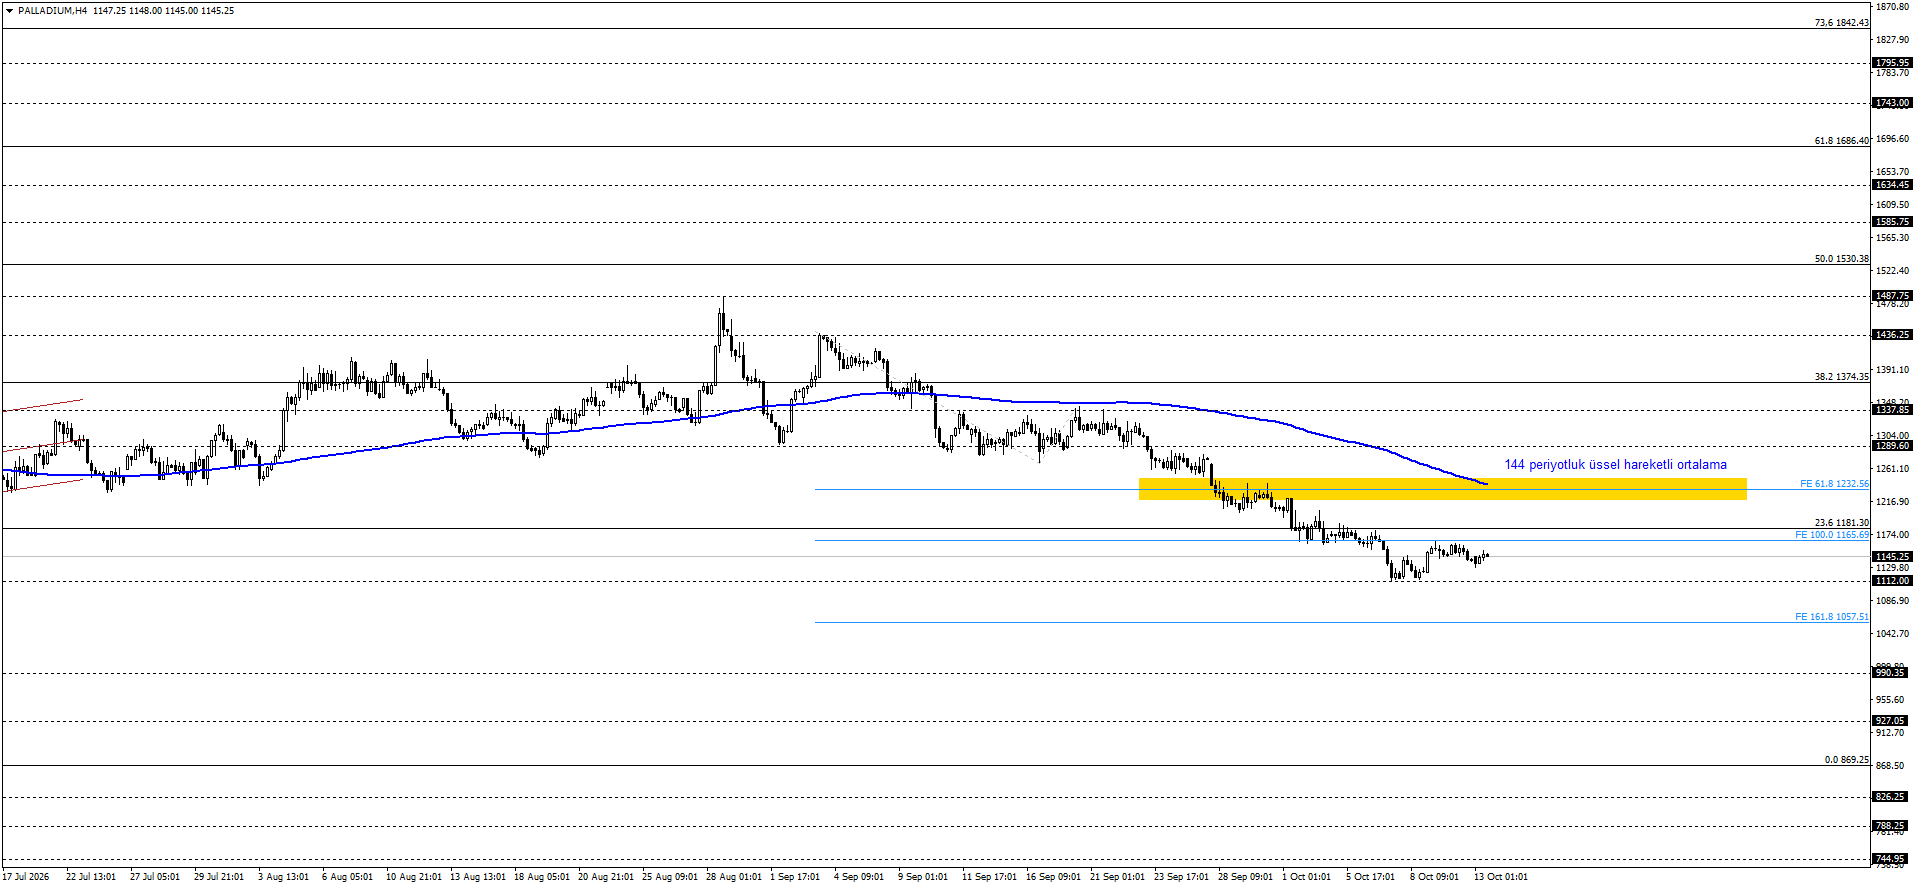The width and height of the screenshot is (1916, 888).
Task: Click the 1487.75 price level tag
Action: click(1892, 296)
